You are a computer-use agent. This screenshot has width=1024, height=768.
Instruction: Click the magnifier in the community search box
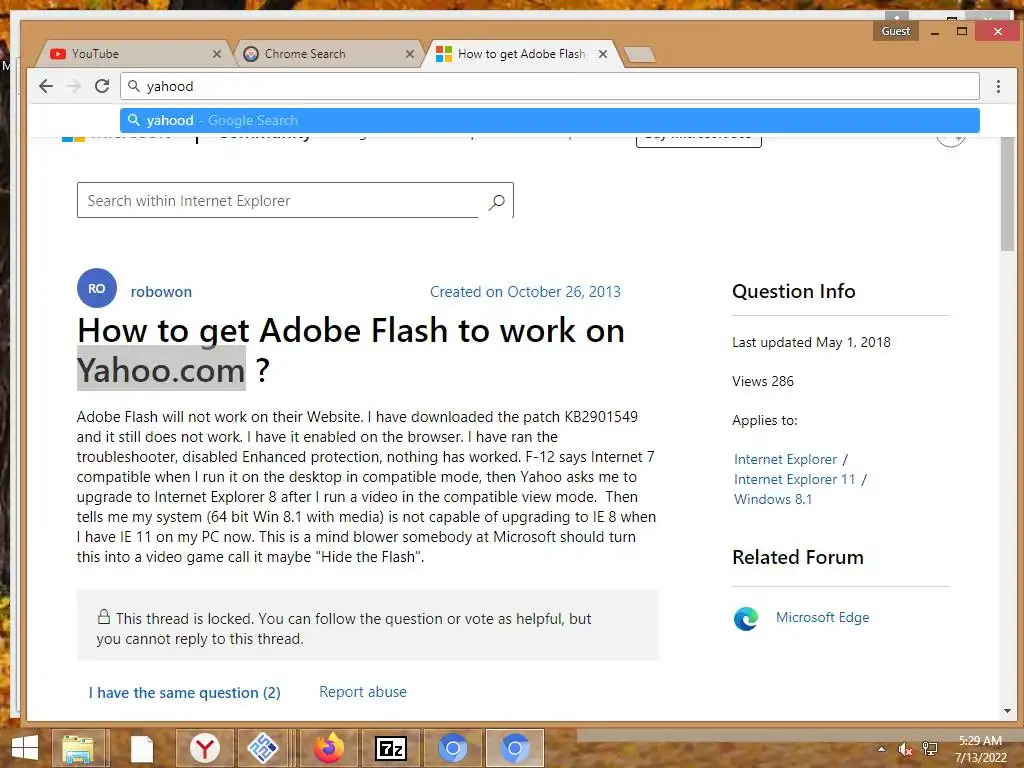[496, 202]
